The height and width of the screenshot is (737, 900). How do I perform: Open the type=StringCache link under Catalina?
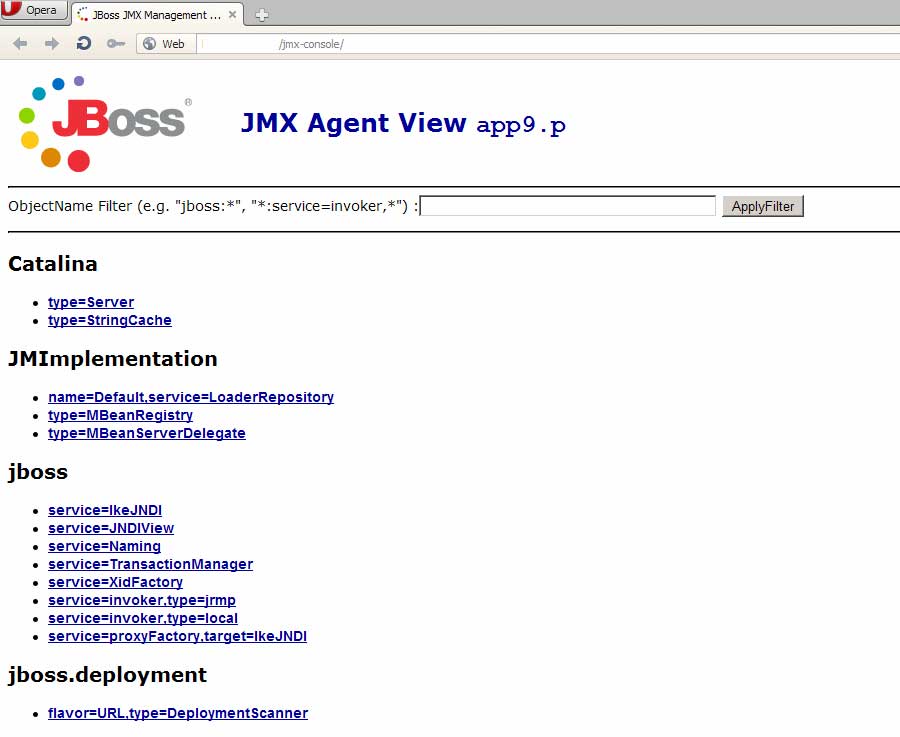pyautogui.click(x=110, y=320)
